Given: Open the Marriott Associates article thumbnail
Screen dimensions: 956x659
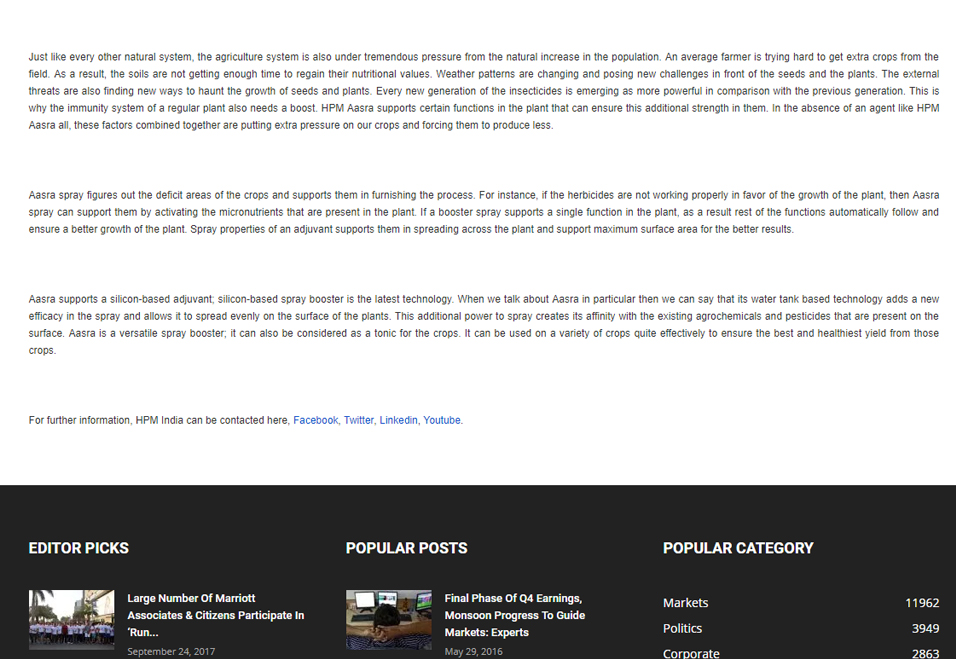Looking at the screenshot, I should point(71,619).
